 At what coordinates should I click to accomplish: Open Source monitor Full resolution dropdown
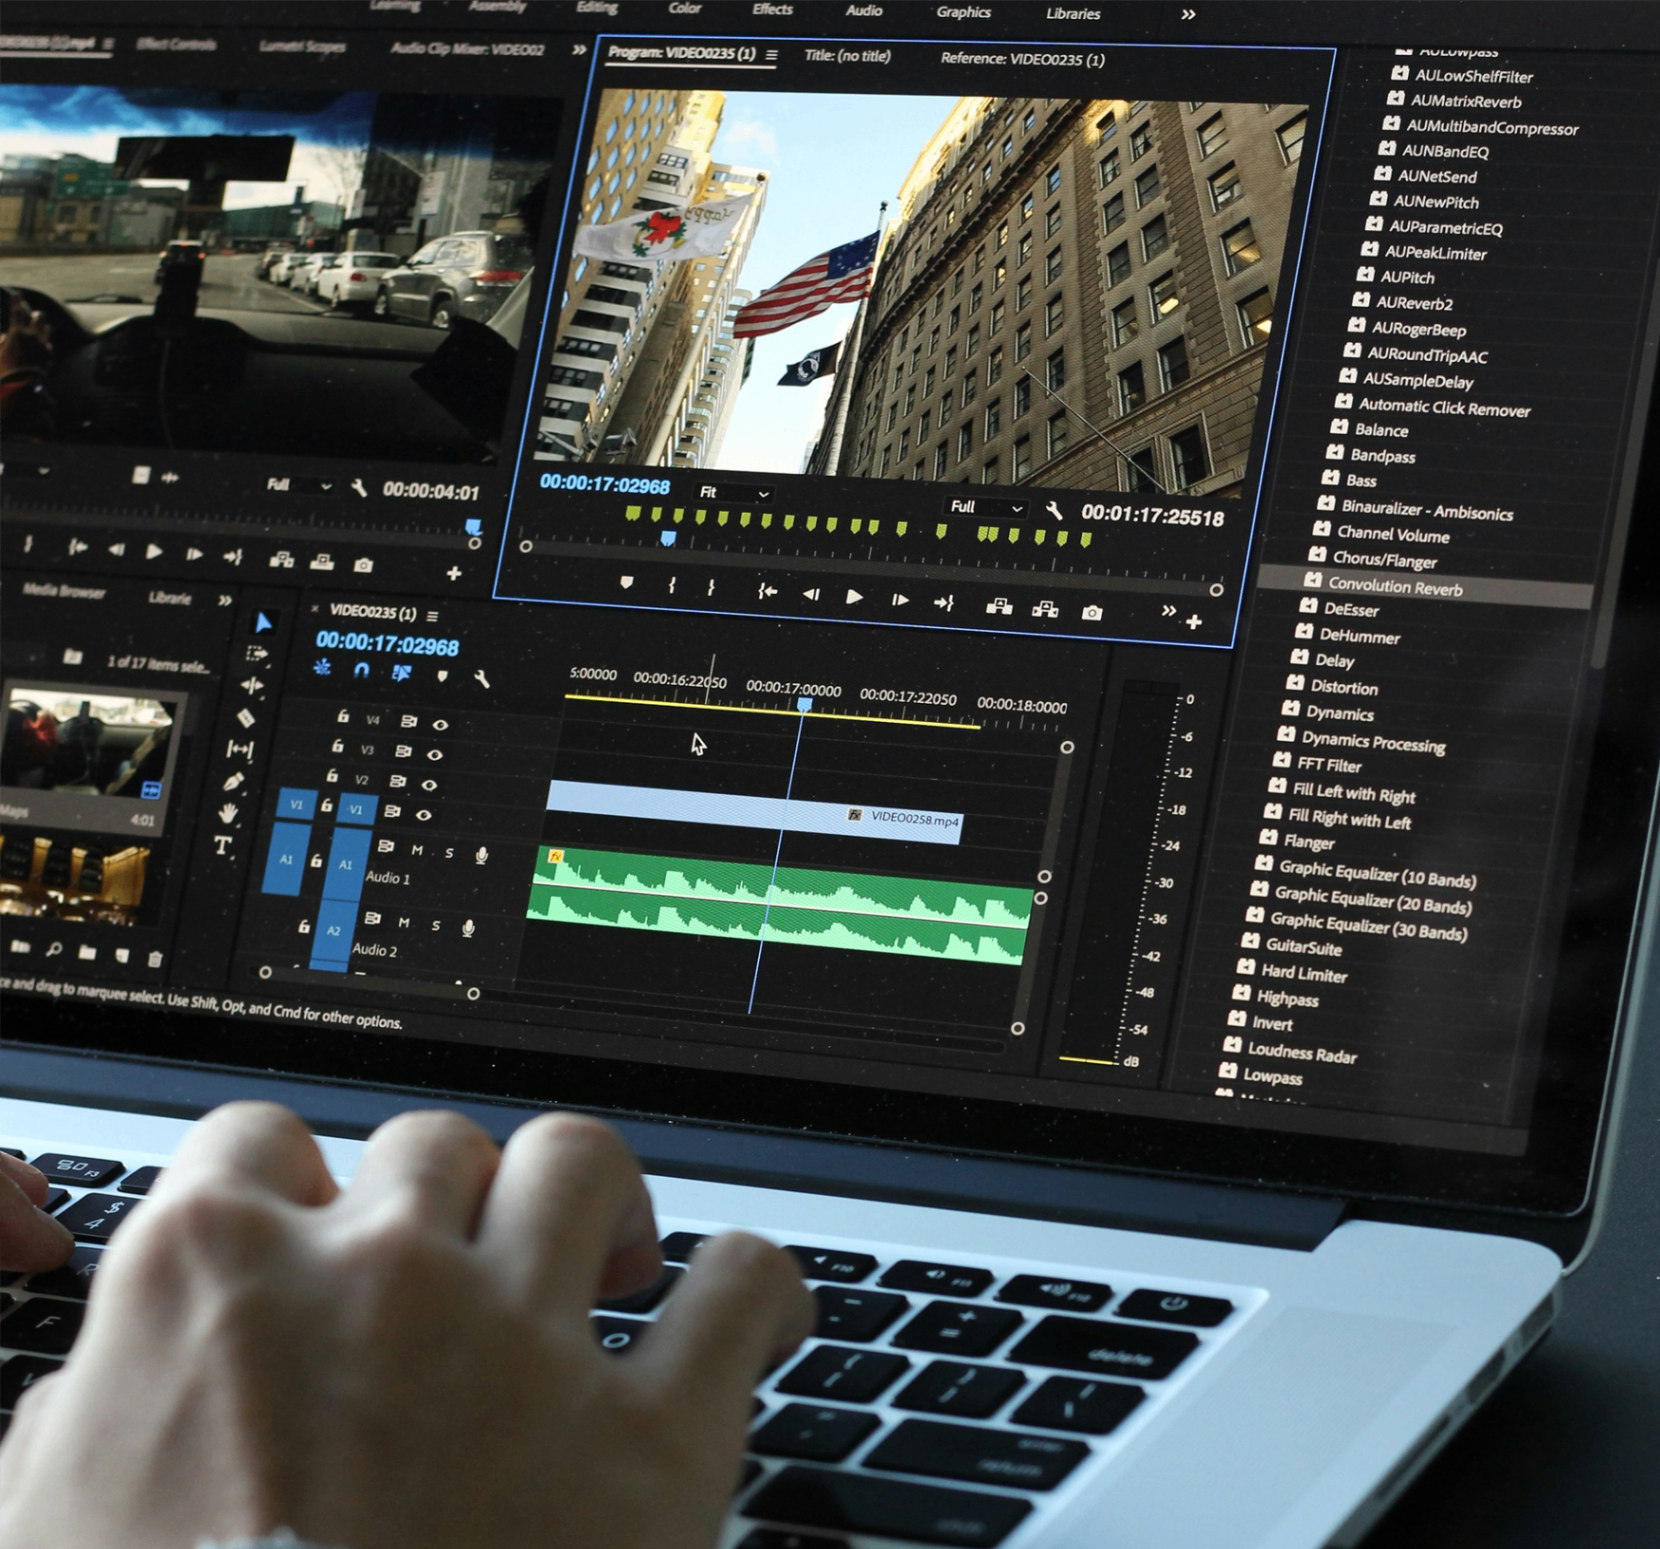(299, 485)
